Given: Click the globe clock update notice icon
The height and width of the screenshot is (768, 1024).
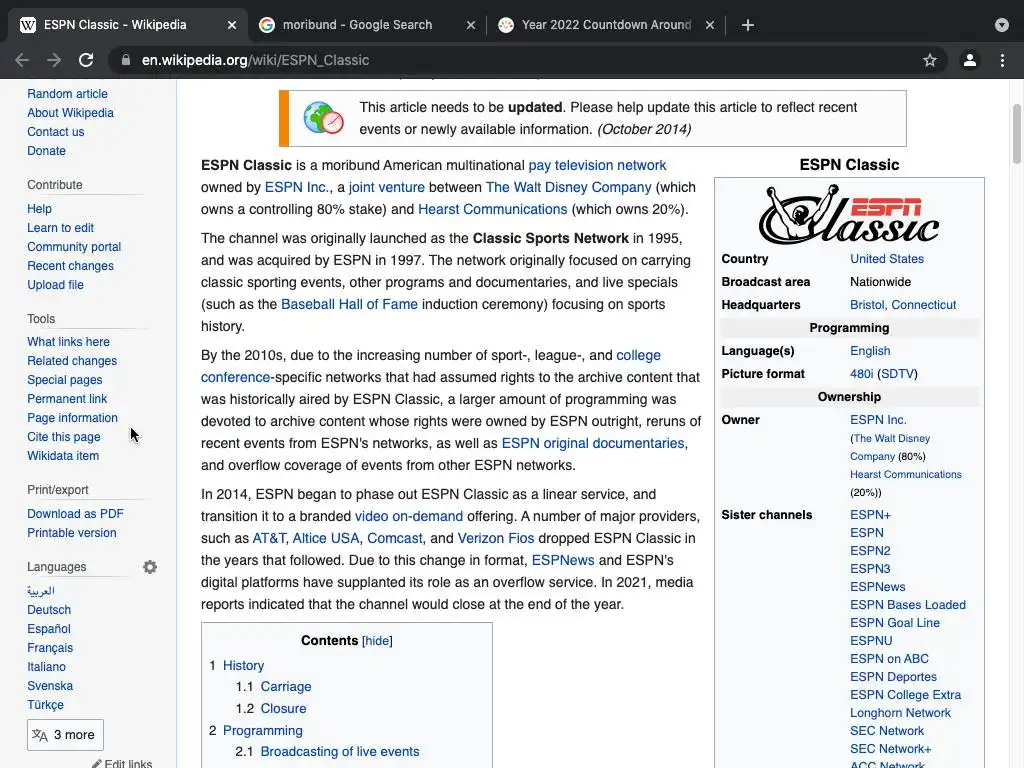Looking at the screenshot, I should pyautogui.click(x=323, y=118).
